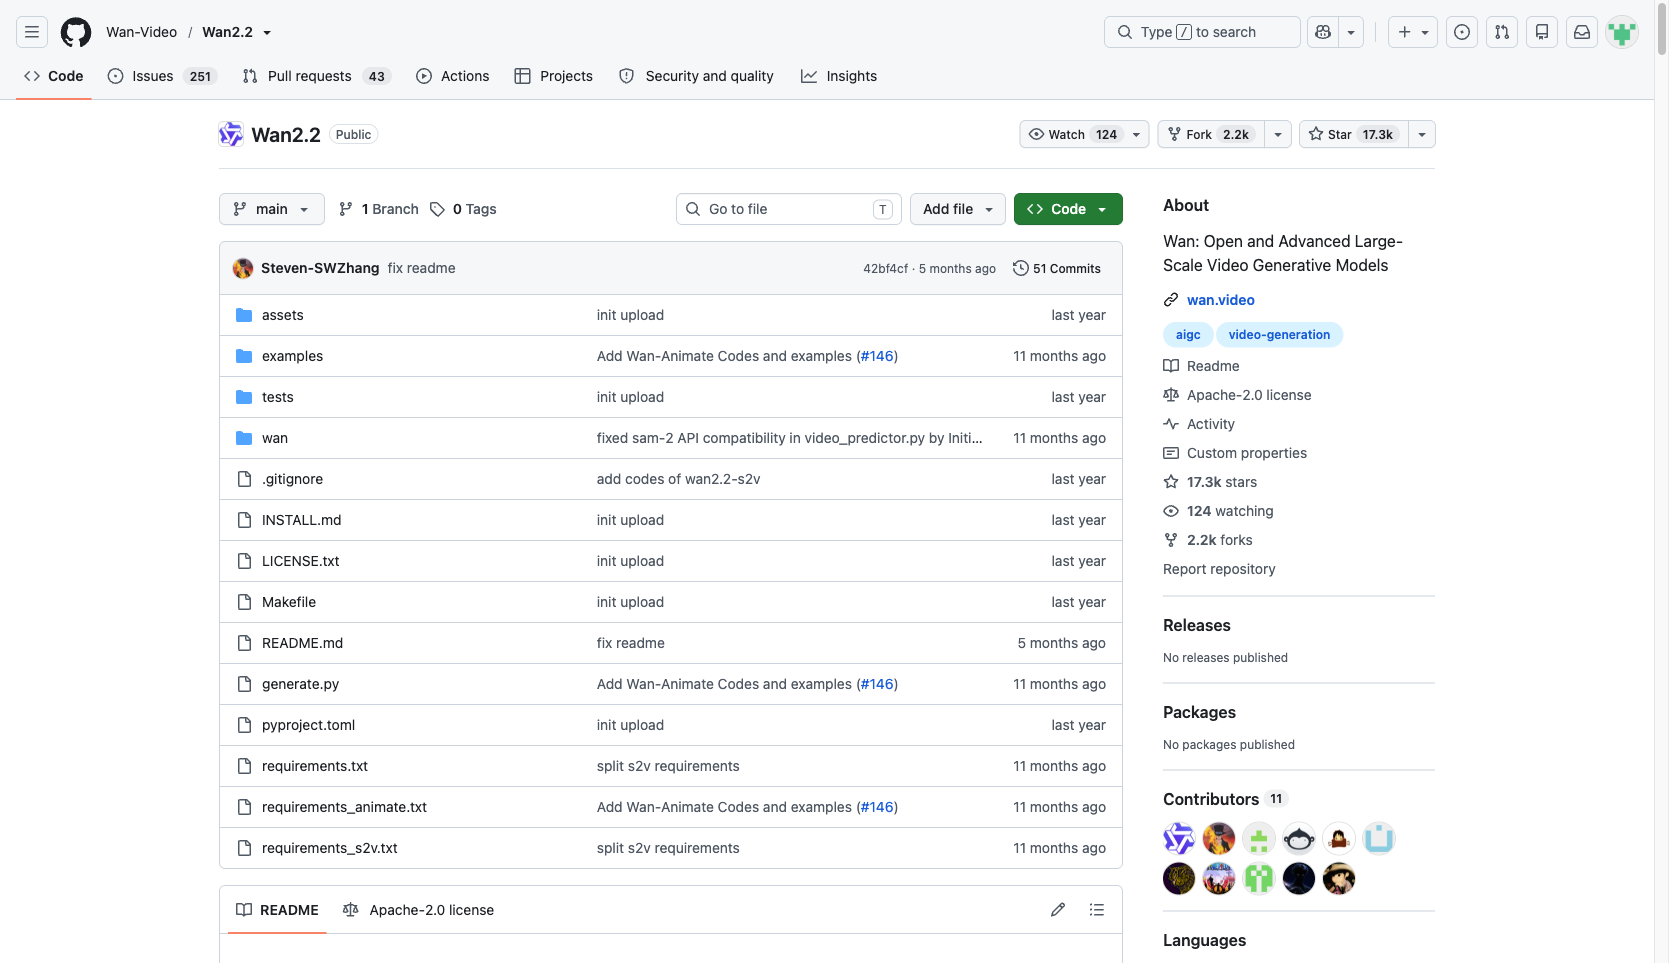Edit the README with pencil icon
The image size is (1669, 963).
1058,910
